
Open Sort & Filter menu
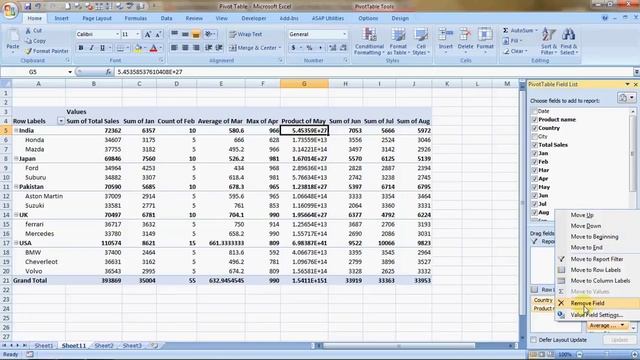click(x=549, y=41)
